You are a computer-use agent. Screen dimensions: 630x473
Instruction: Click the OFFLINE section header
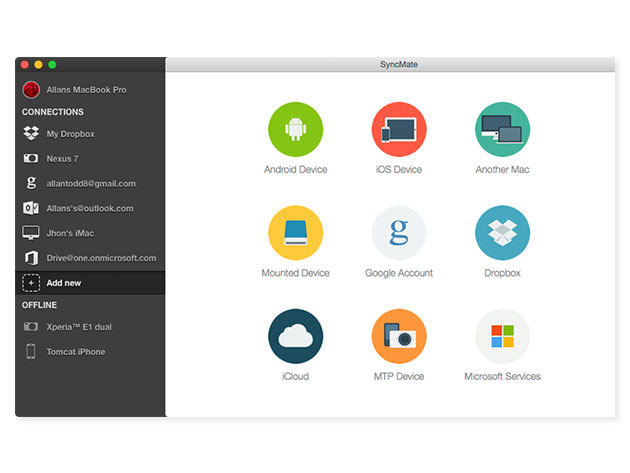coord(39,305)
